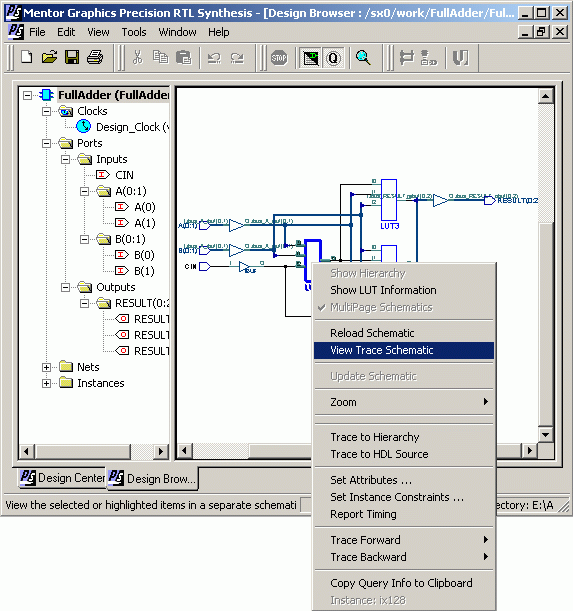573x611 pixels.
Task: Click the Print toolbar icon
Action: (x=95, y=57)
